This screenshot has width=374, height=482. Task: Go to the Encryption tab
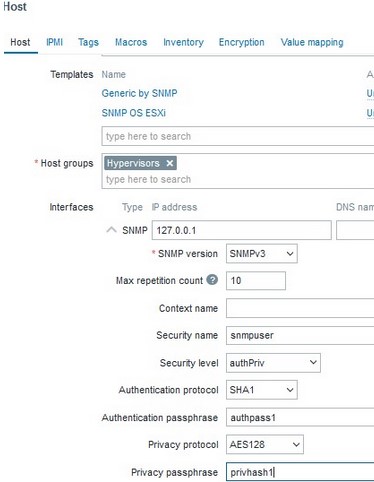tap(242, 42)
